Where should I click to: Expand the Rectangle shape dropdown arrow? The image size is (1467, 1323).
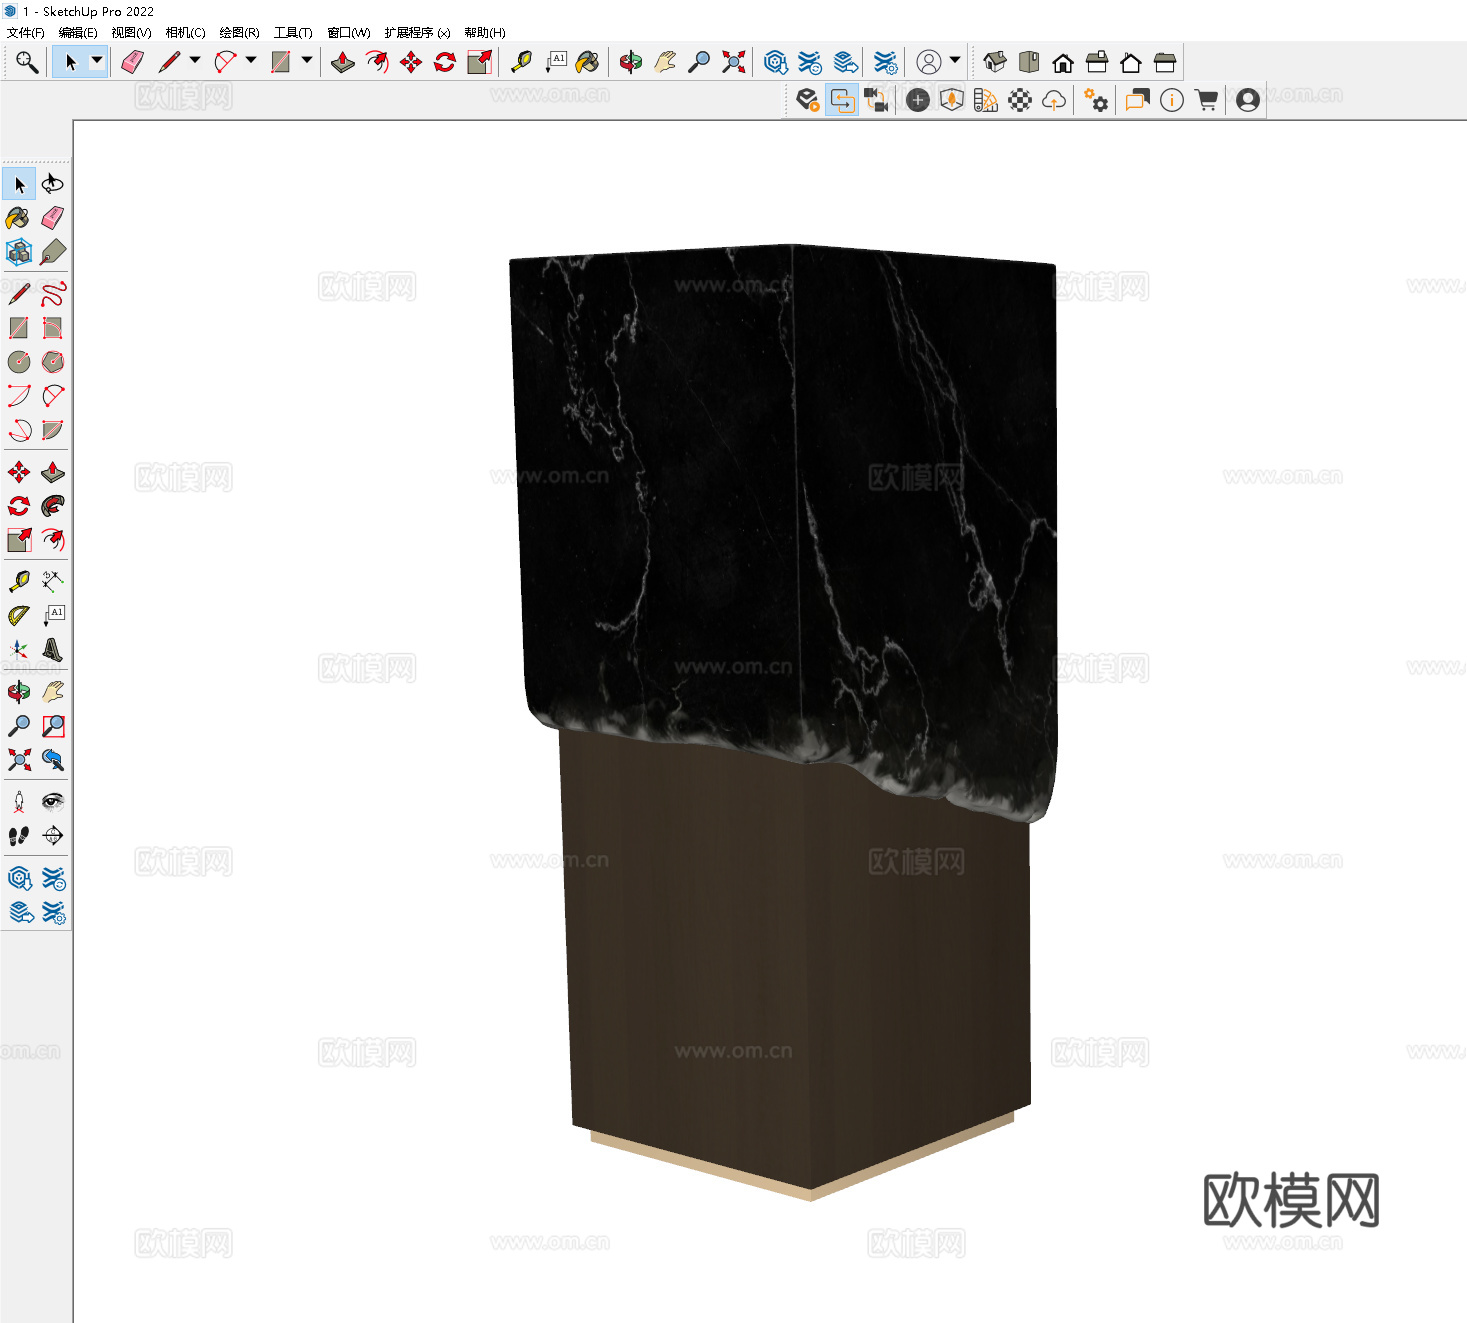pos(307,61)
